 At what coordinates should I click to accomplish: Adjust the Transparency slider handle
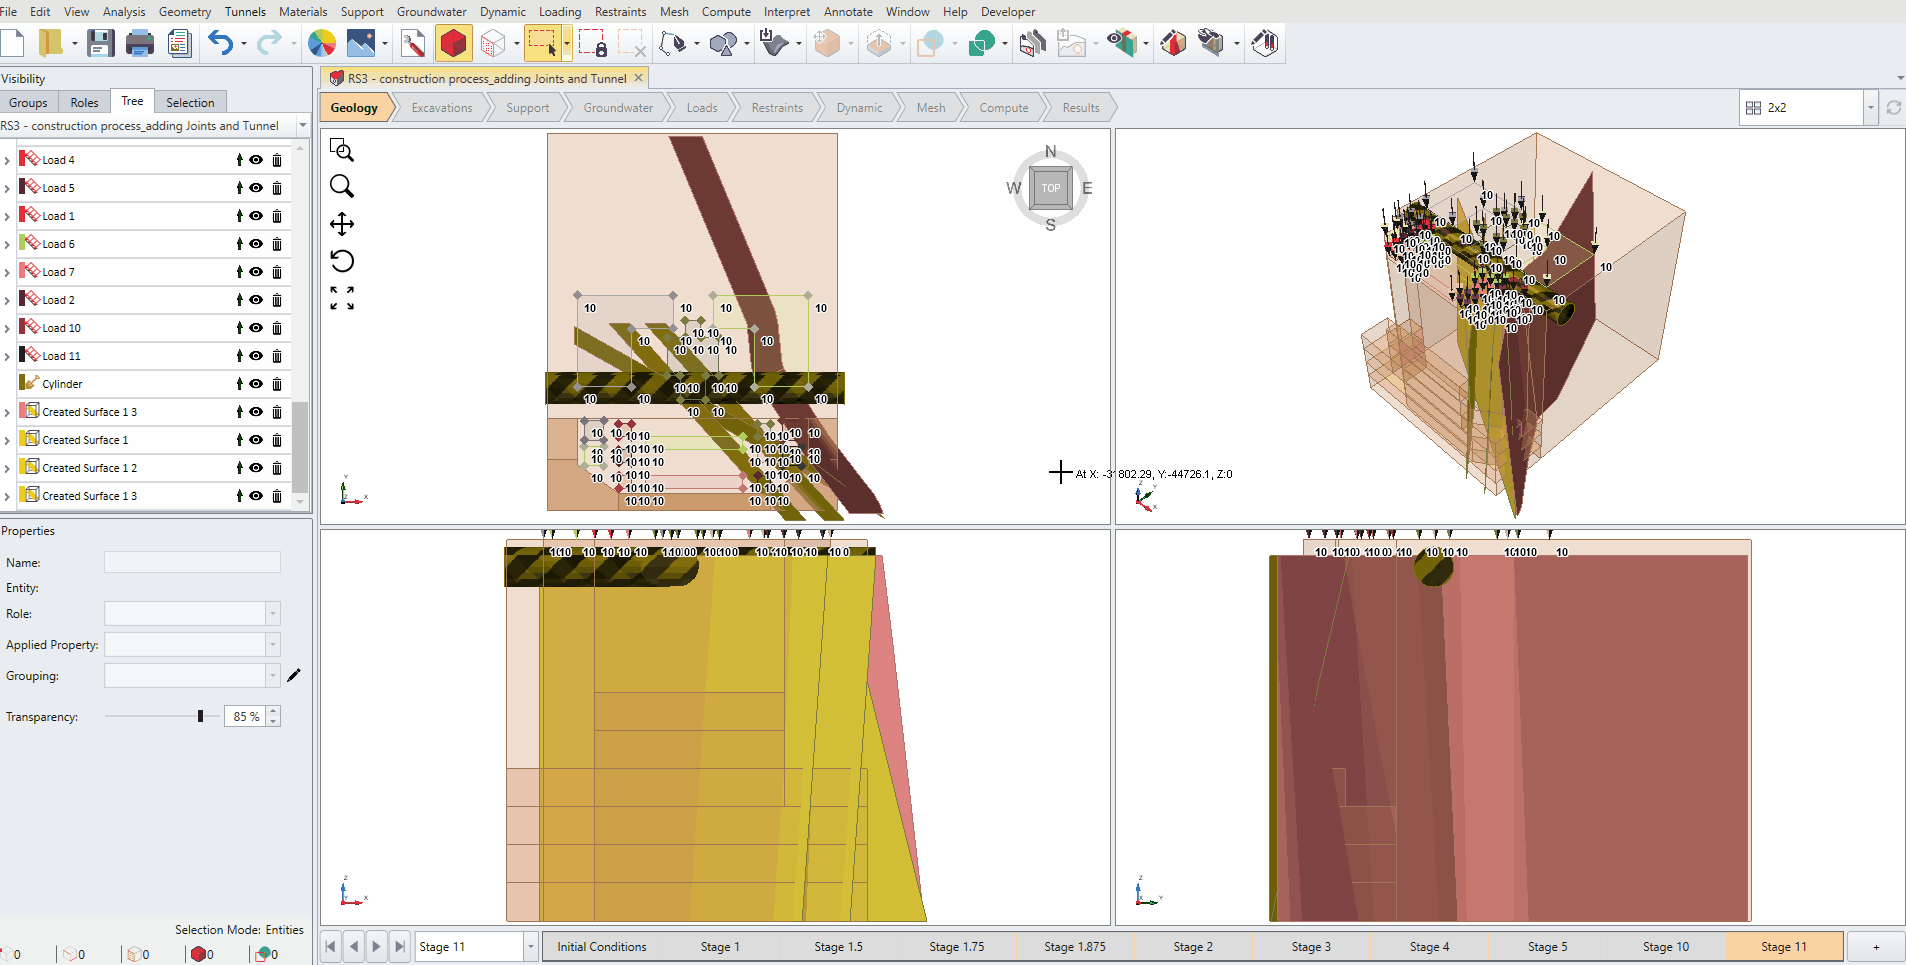click(x=201, y=716)
